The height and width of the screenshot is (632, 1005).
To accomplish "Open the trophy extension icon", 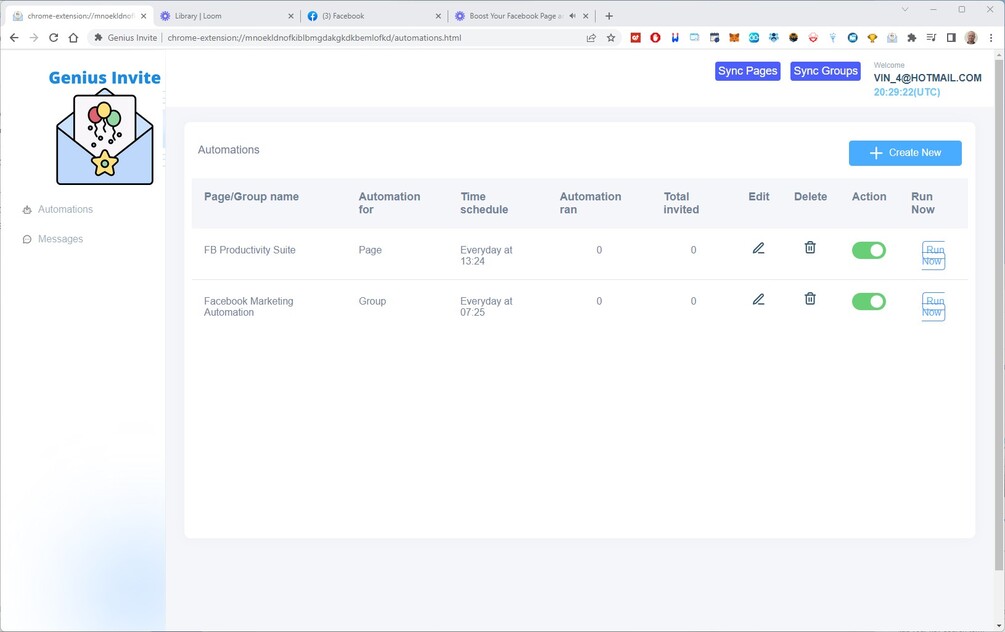I will (x=872, y=38).
